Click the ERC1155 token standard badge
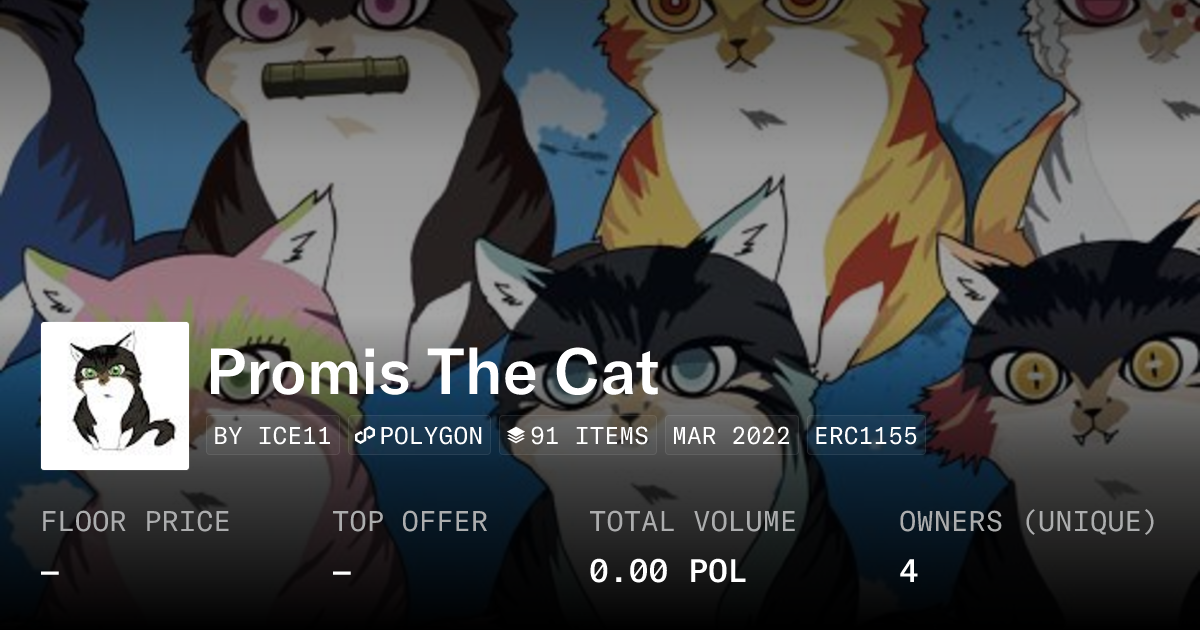The image size is (1200, 630). pos(866,436)
